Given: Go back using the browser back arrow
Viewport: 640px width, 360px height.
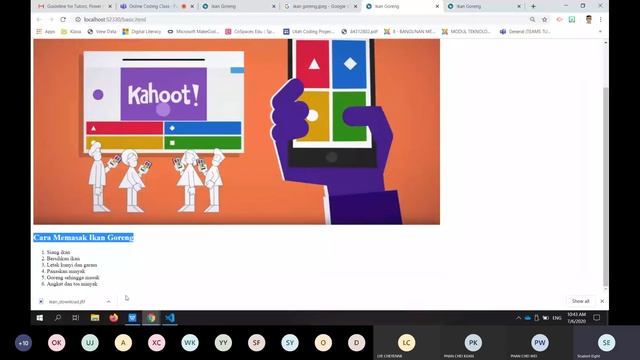Looking at the screenshot, I should 39,19.
